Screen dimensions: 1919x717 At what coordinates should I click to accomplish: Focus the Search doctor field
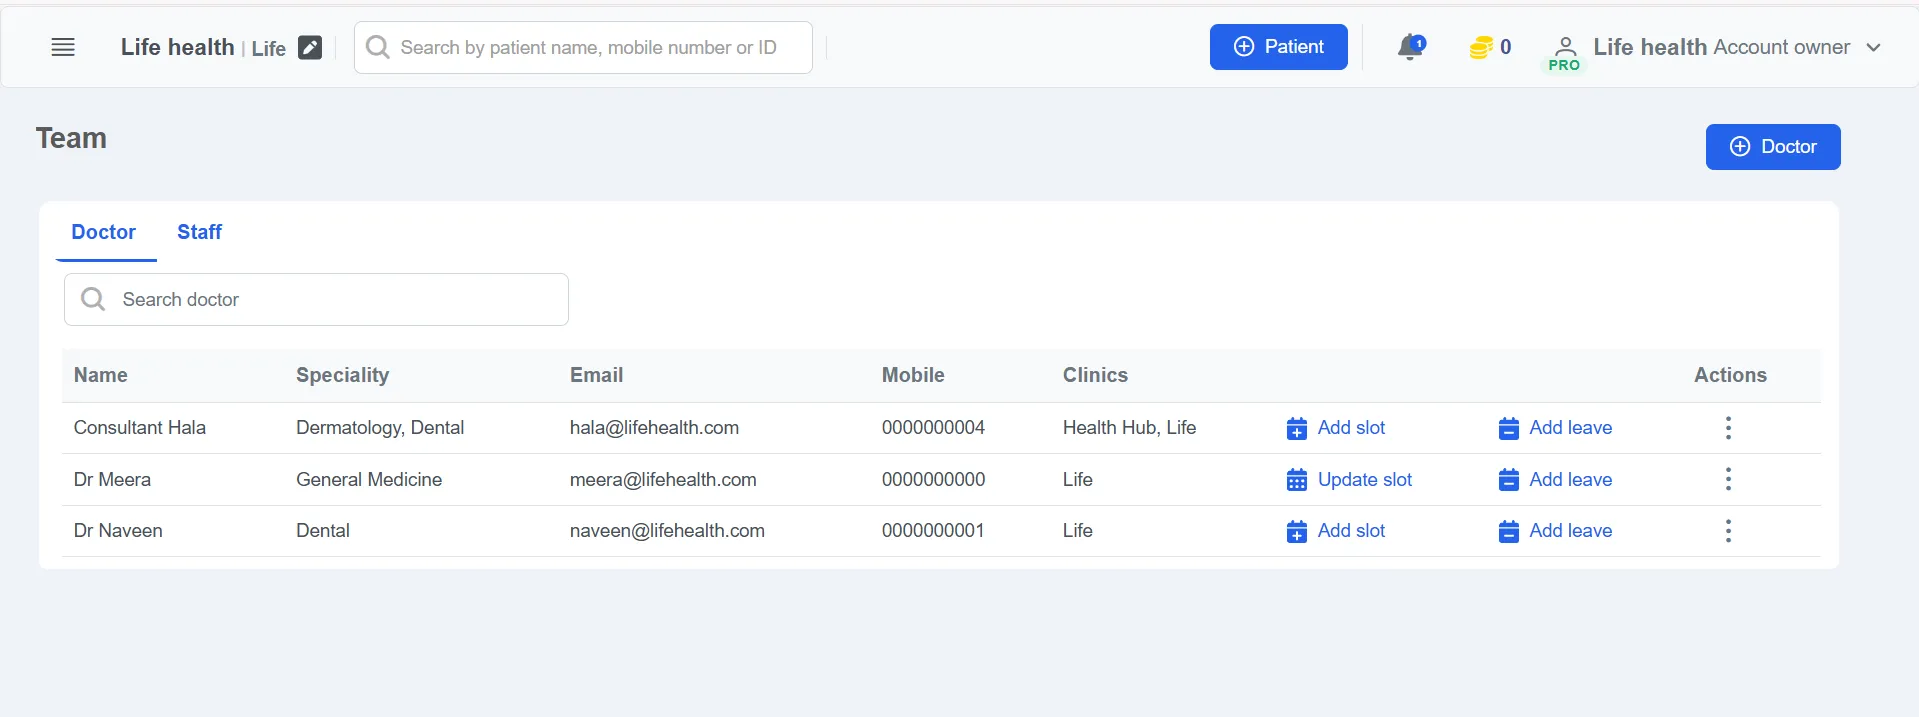tap(316, 299)
